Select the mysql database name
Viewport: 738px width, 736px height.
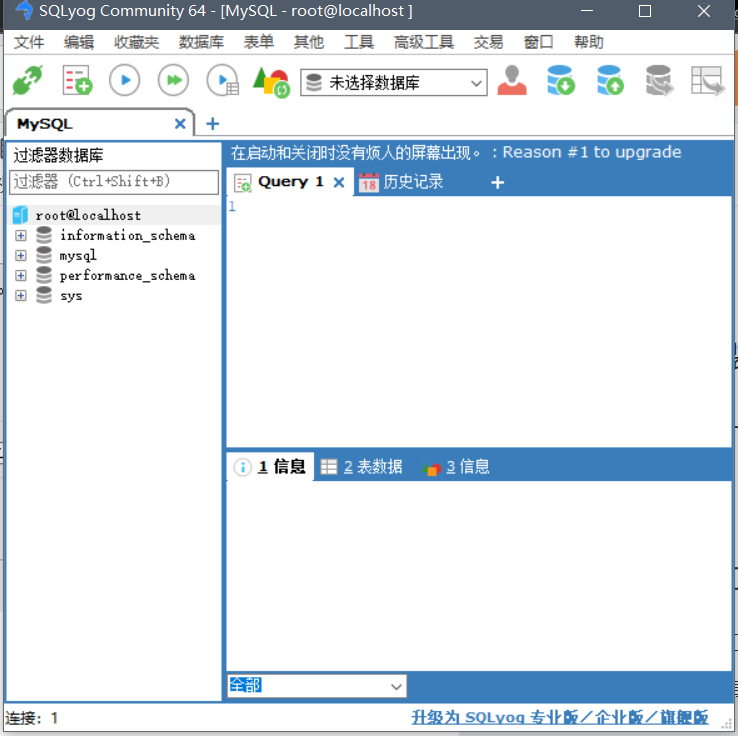click(78, 256)
